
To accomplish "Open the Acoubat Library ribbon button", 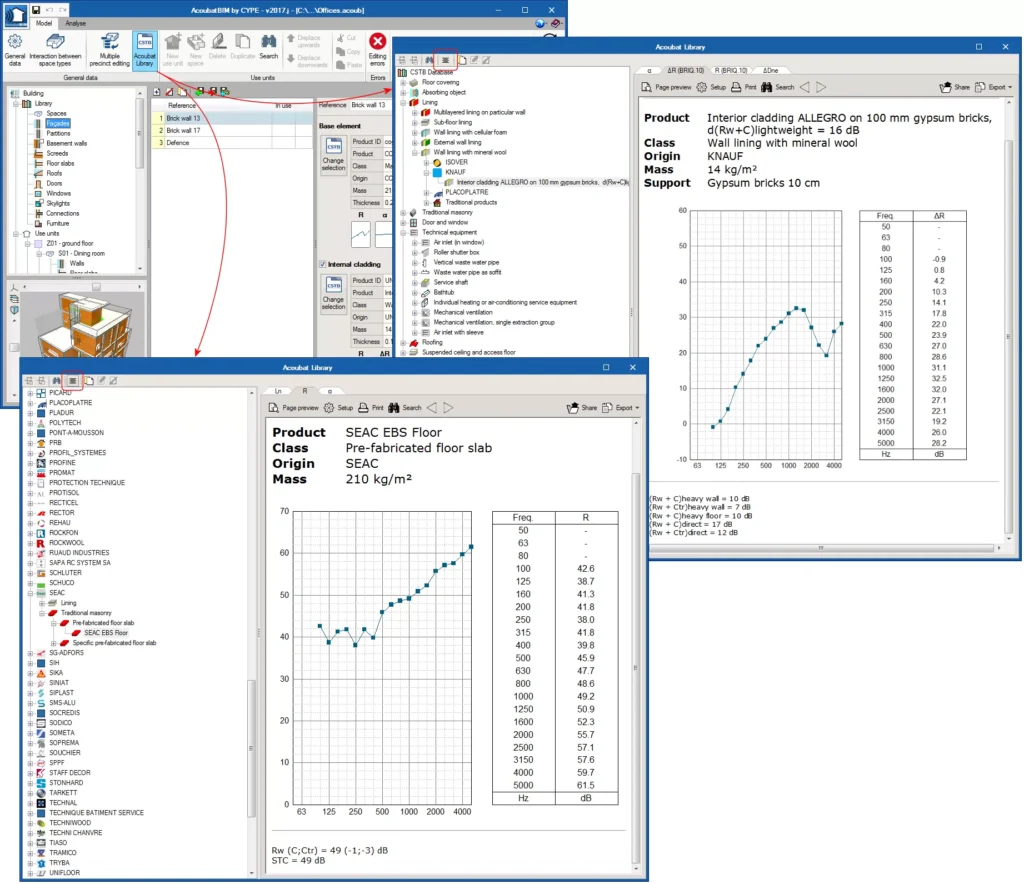I will coord(144,50).
